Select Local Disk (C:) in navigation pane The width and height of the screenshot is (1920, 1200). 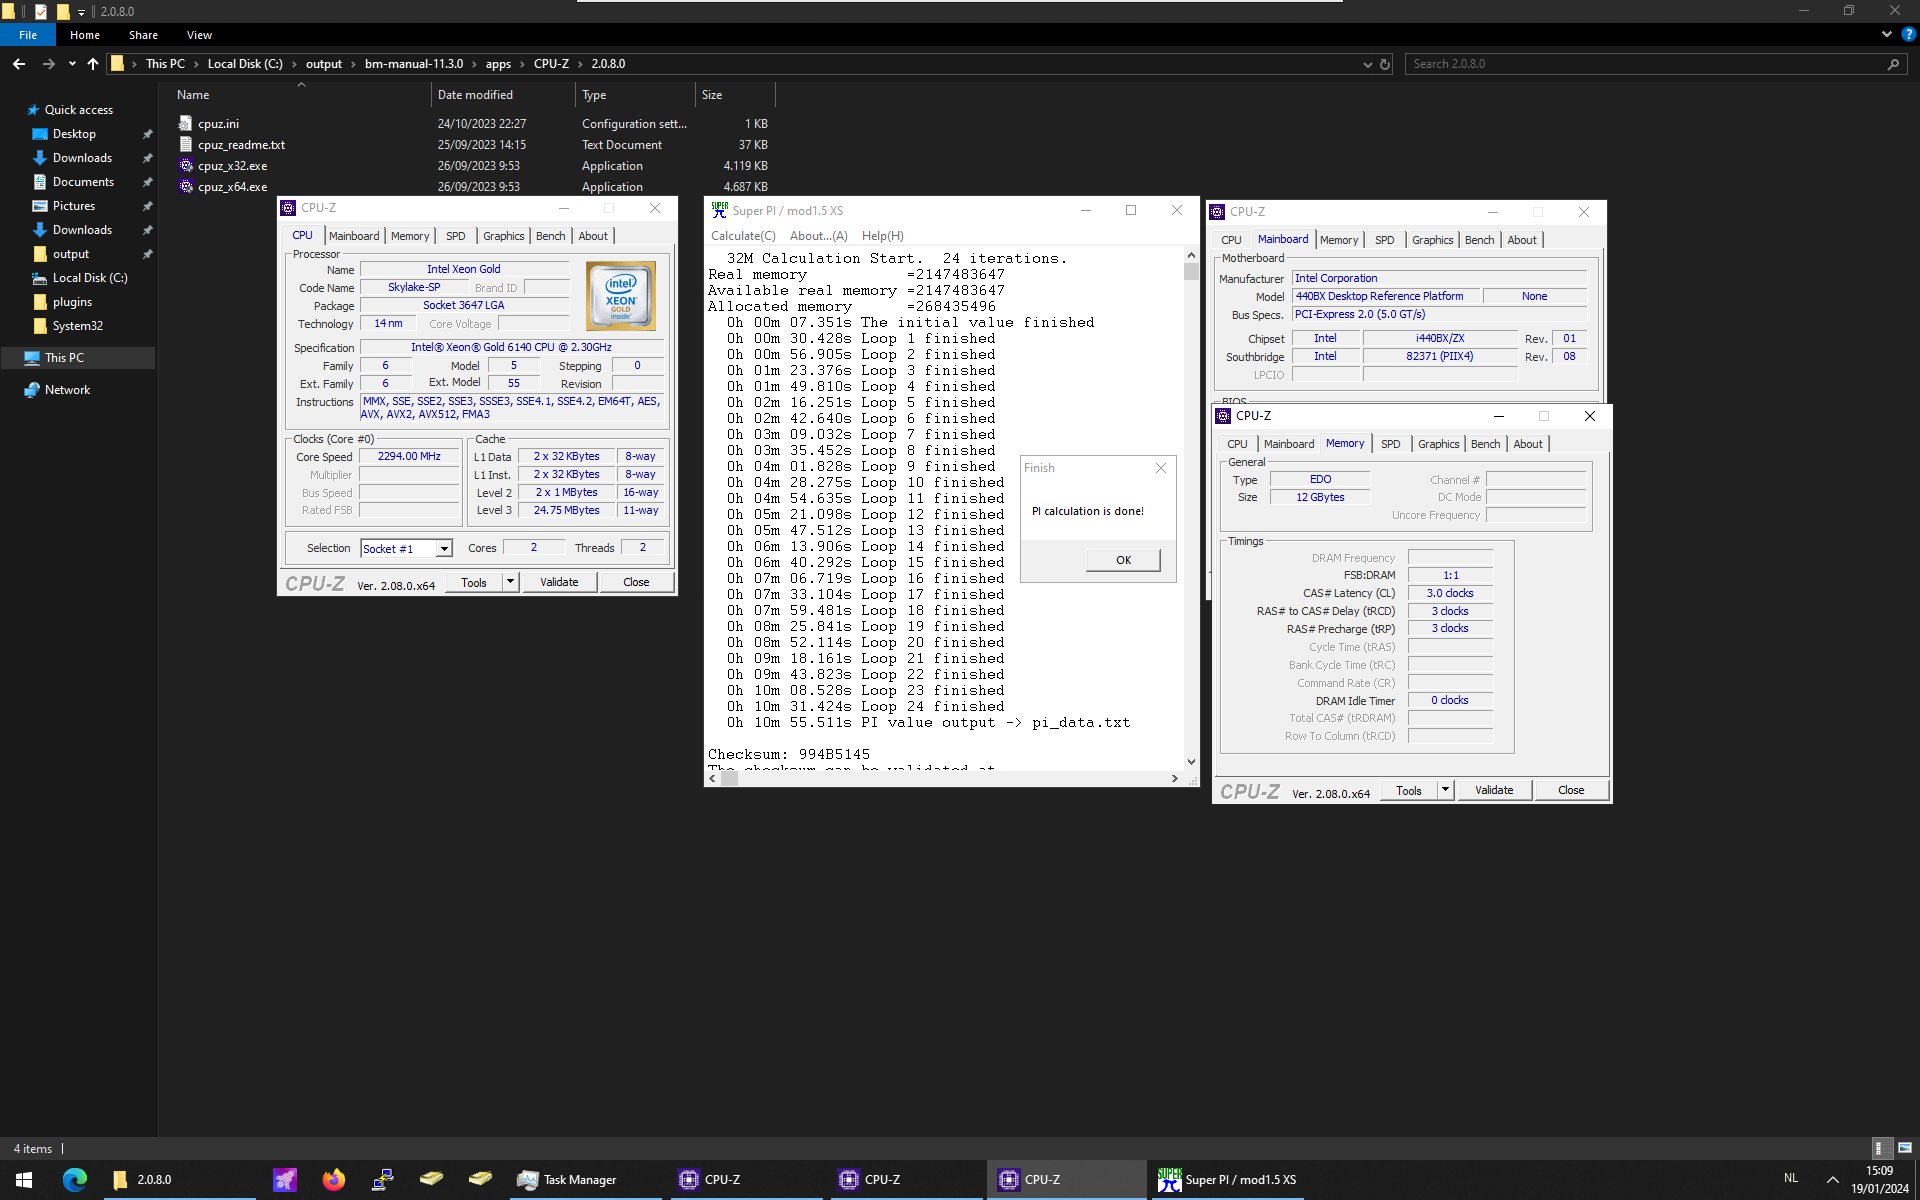pyautogui.click(x=89, y=278)
